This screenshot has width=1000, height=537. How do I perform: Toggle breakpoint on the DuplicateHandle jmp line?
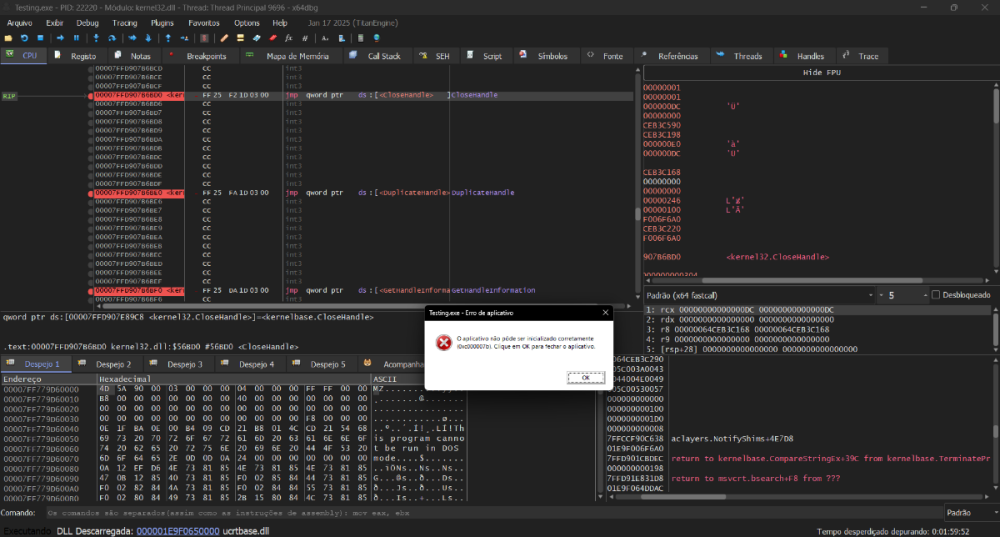[92, 192]
